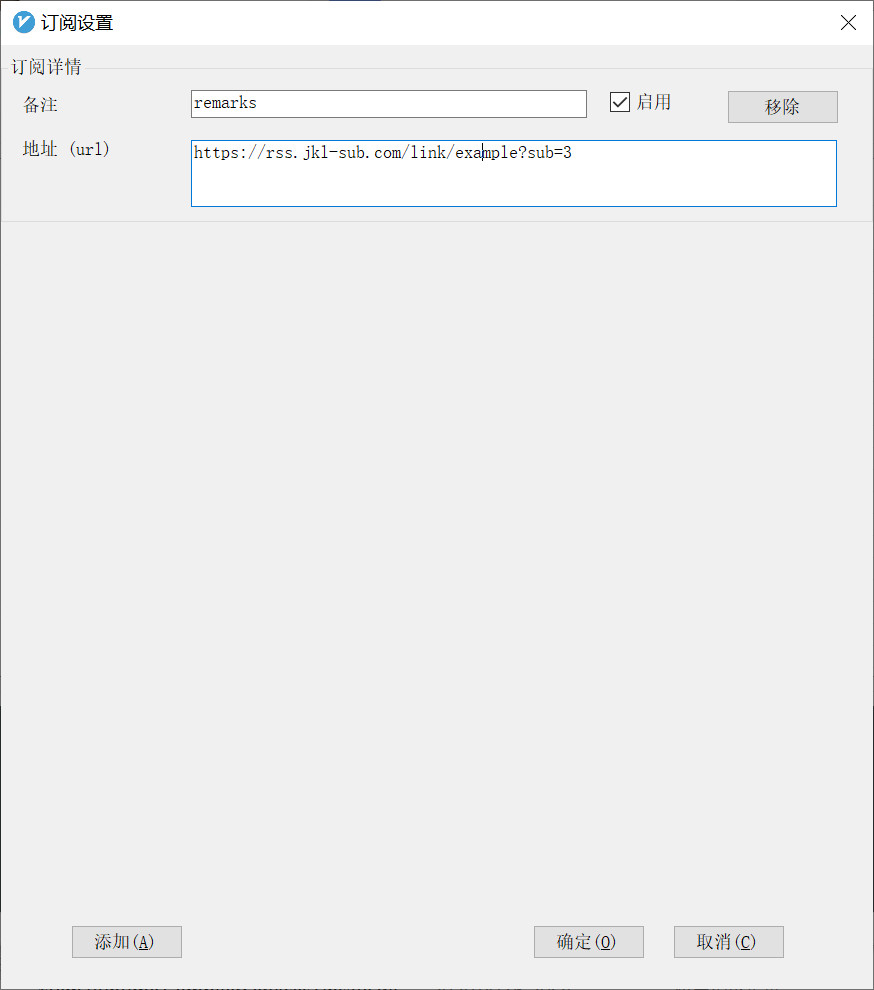Click the 移除 button
The width and height of the screenshot is (874, 990).
point(782,107)
